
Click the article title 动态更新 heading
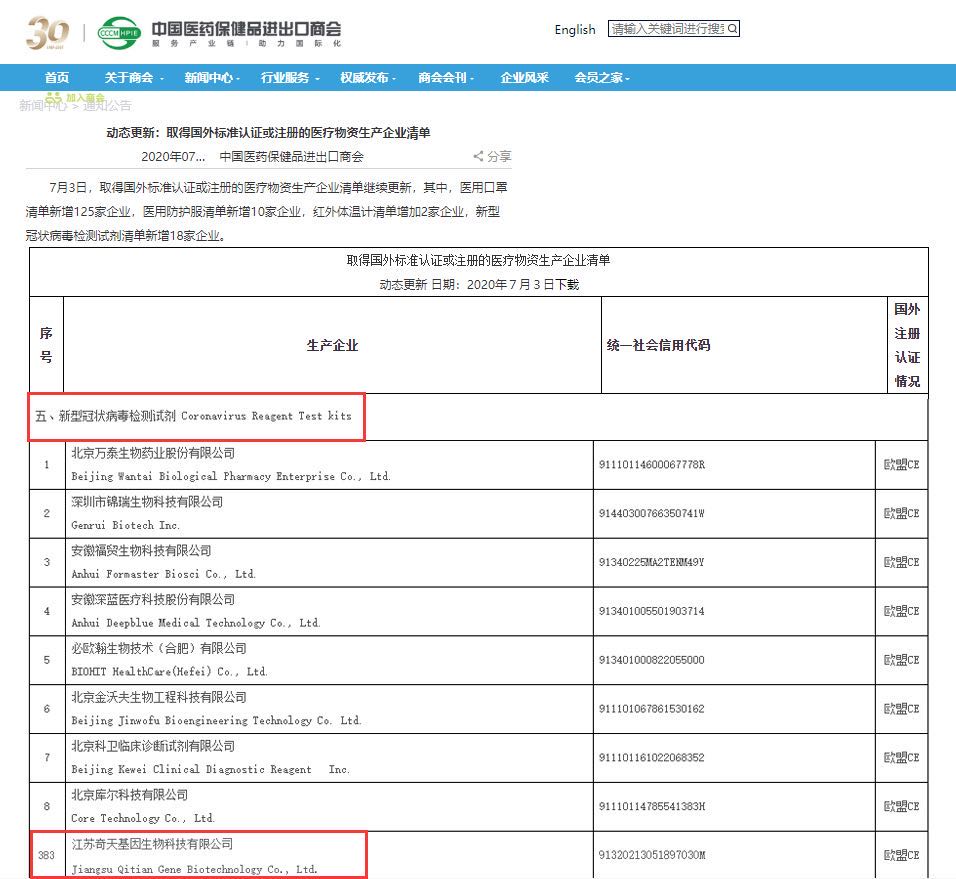pyautogui.click(x=268, y=132)
